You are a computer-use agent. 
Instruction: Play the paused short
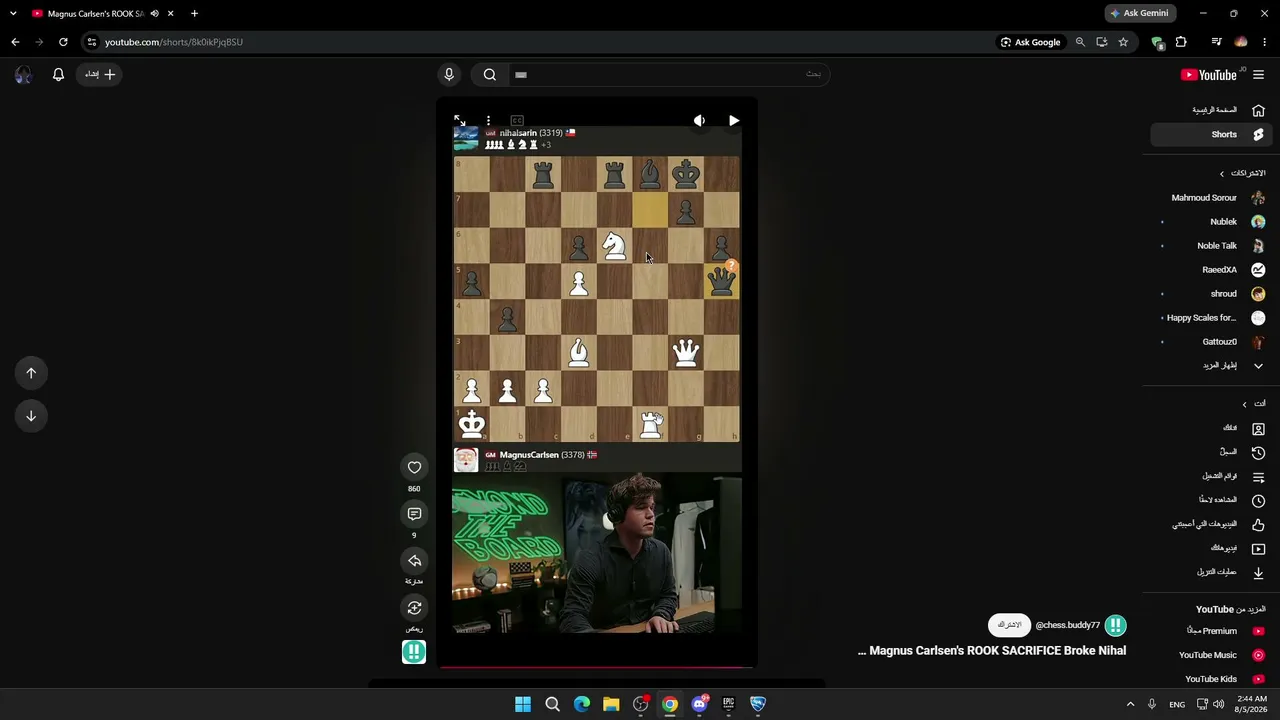tap(734, 121)
